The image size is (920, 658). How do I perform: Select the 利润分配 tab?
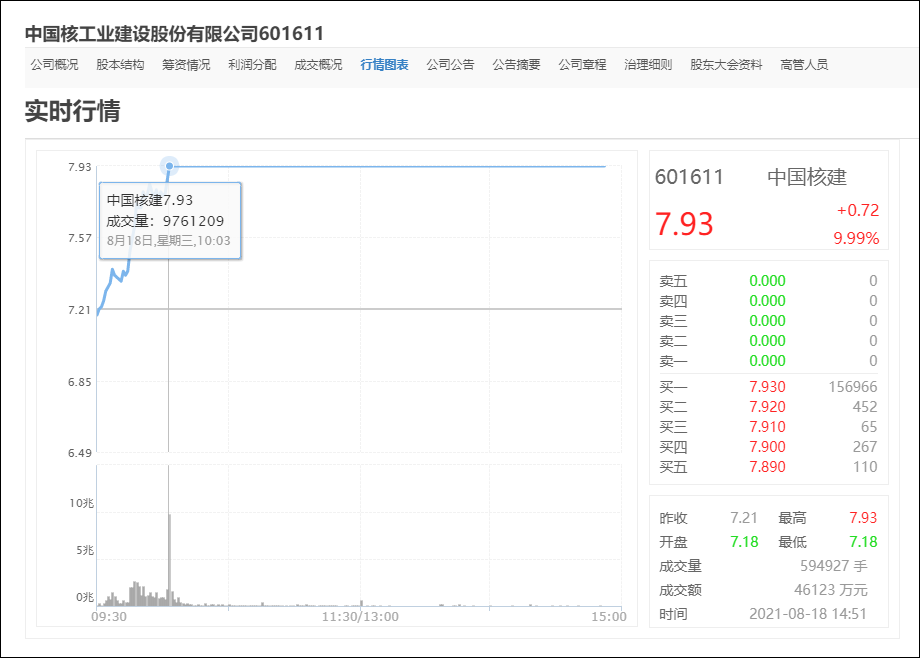[252, 65]
